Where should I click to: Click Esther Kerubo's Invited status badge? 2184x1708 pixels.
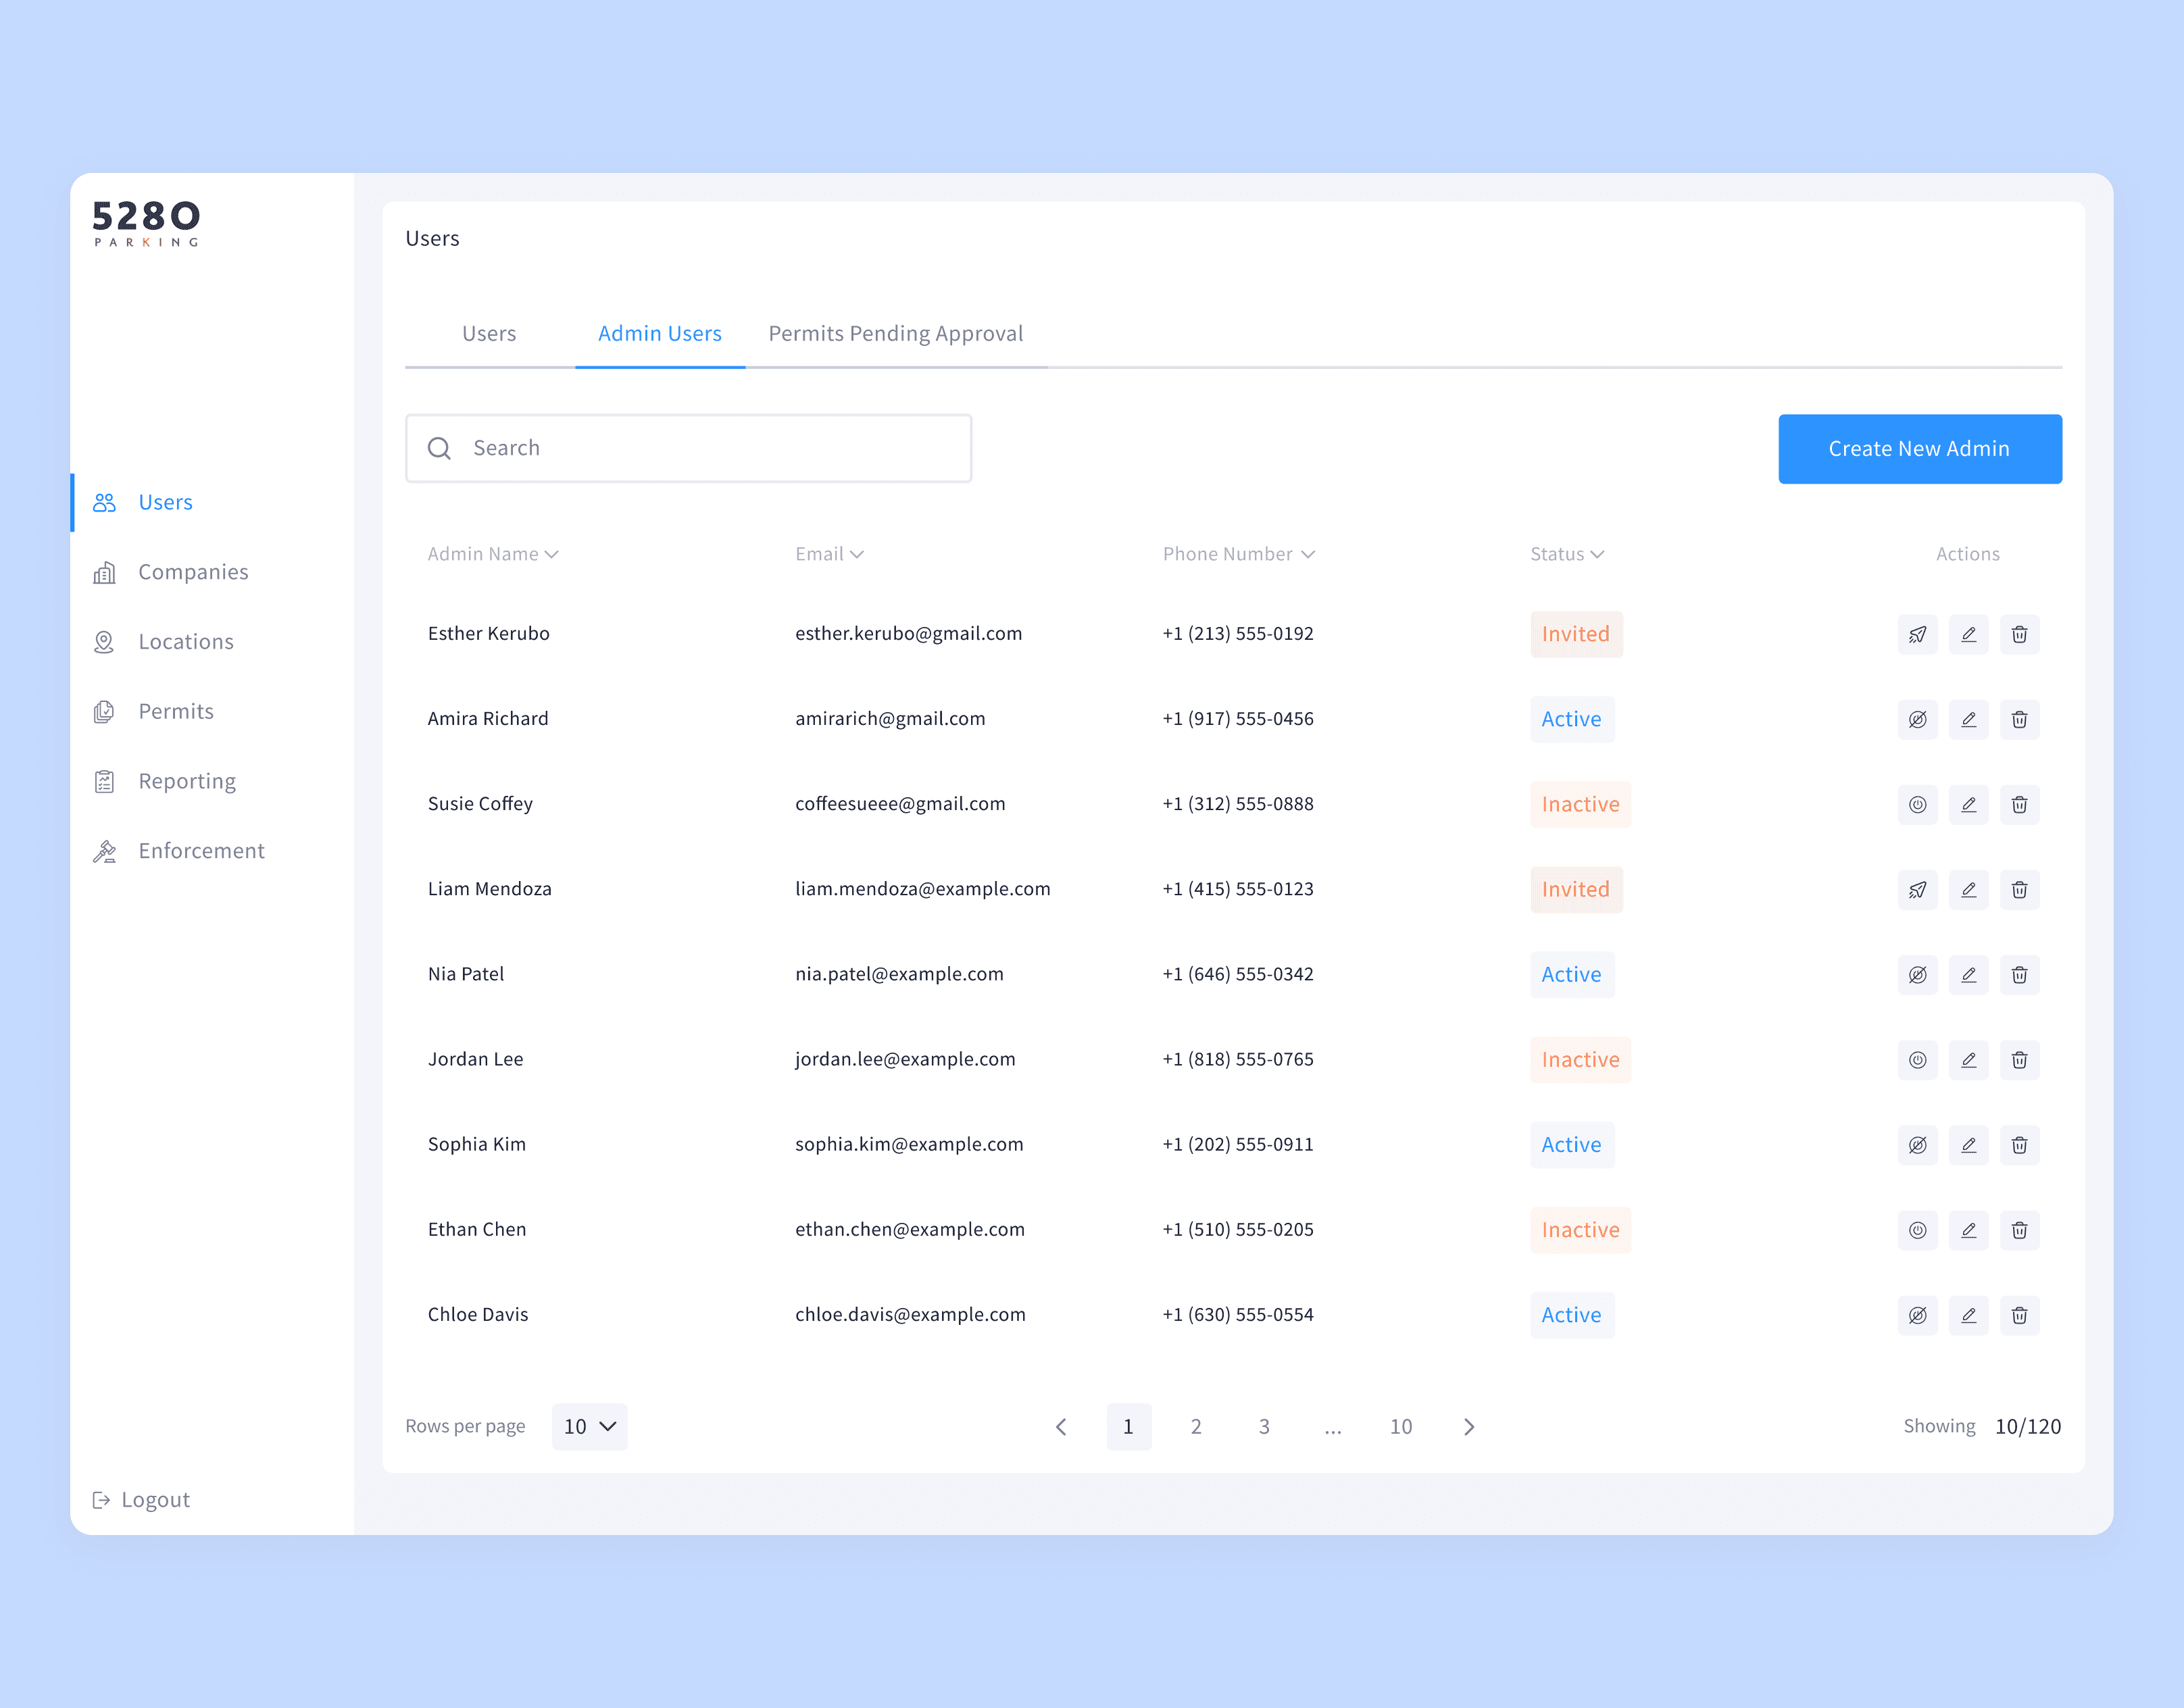tap(1575, 634)
